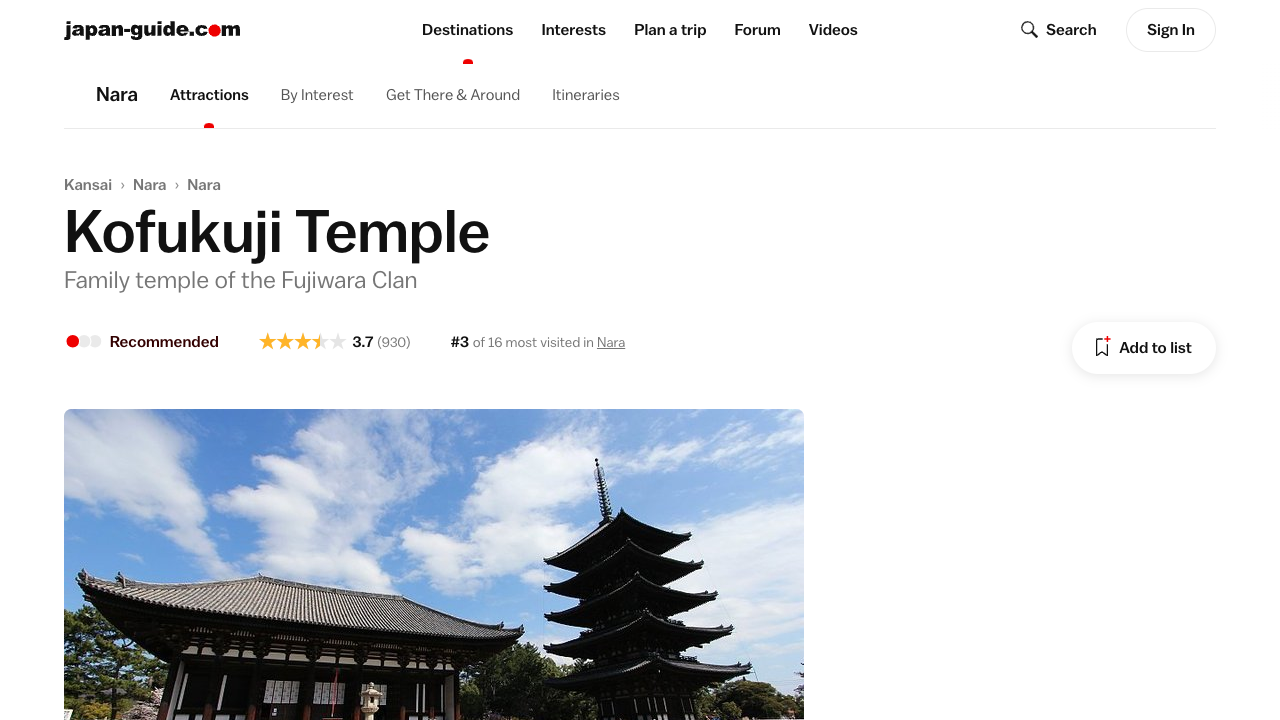This screenshot has width=1280, height=720.
Task: Open the Videos section
Action: tap(833, 30)
